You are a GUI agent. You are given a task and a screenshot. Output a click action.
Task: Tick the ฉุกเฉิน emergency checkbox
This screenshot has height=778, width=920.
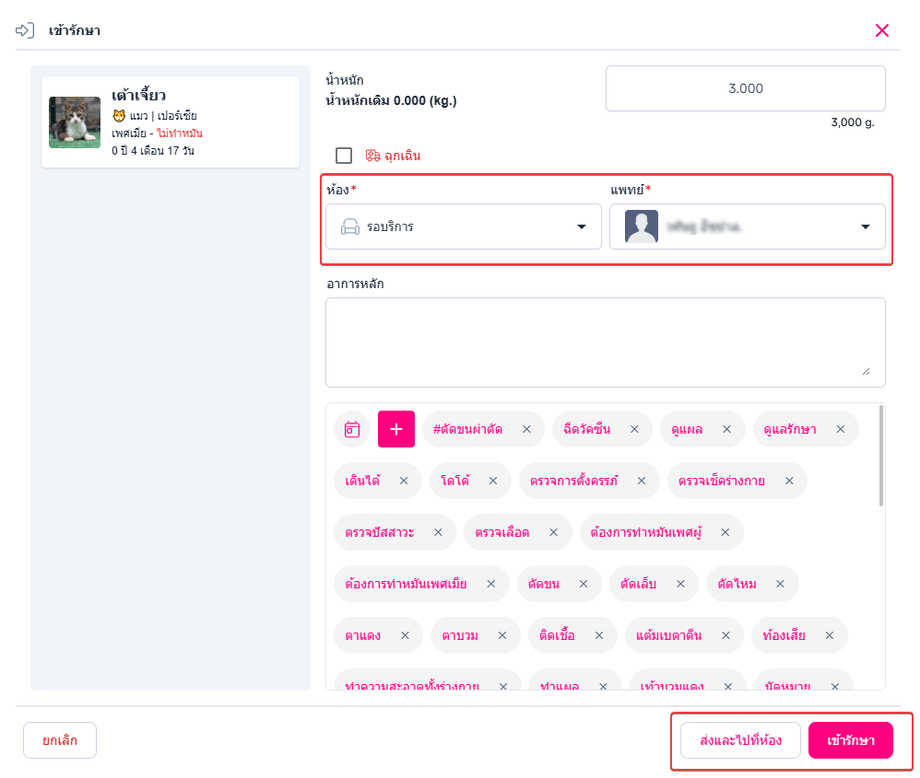pyautogui.click(x=344, y=155)
